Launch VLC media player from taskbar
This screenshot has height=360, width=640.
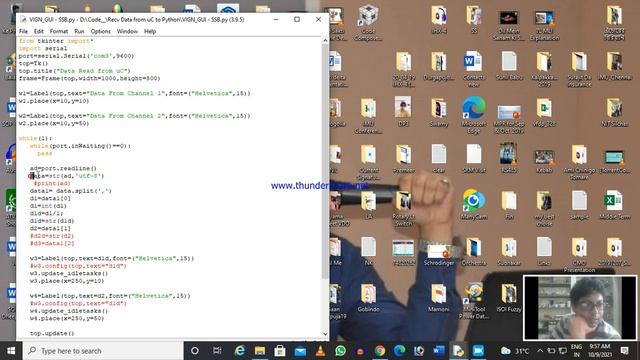click(x=320, y=351)
